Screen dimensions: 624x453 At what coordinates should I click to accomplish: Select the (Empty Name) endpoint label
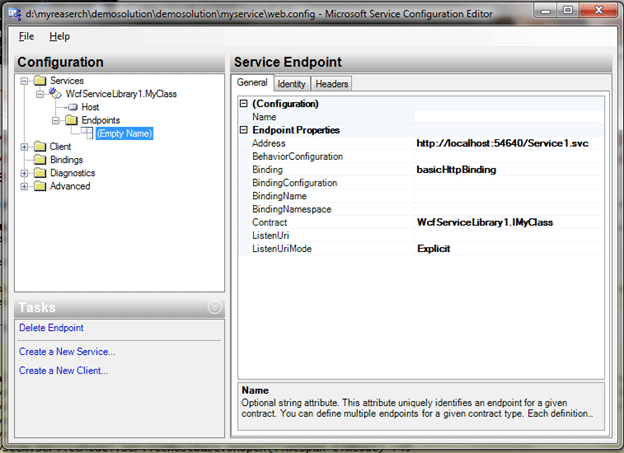tap(125, 133)
